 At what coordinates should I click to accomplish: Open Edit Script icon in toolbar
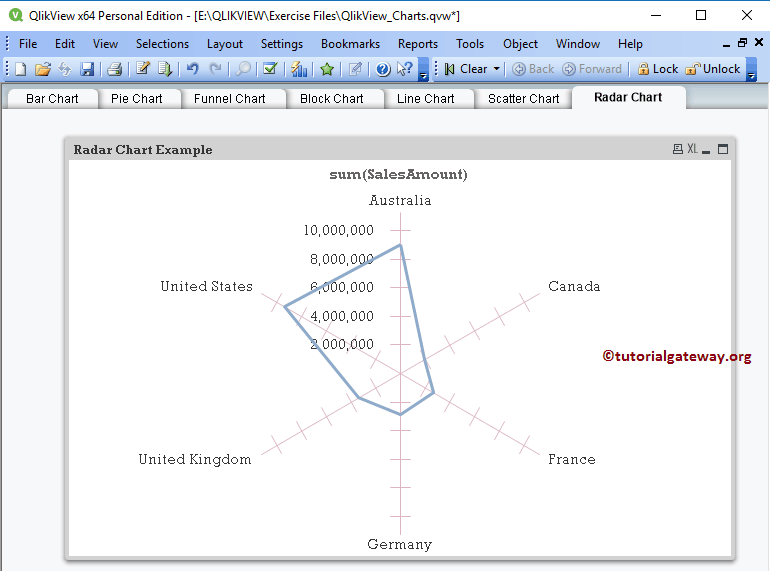point(143,69)
